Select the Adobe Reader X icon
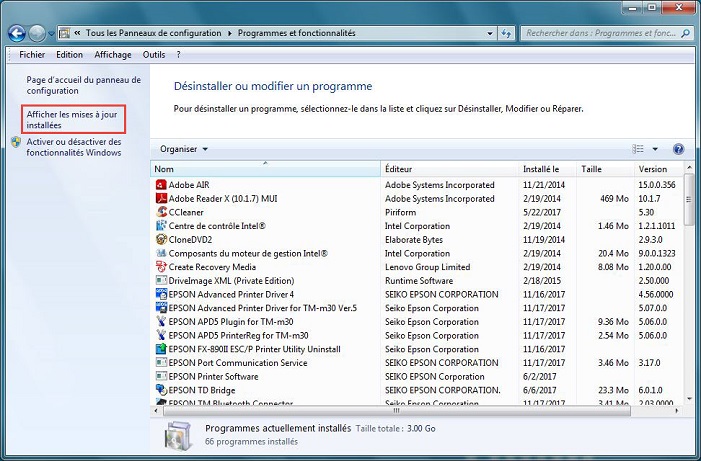Screen dimensions: 701x461 pyautogui.click(x=161, y=199)
